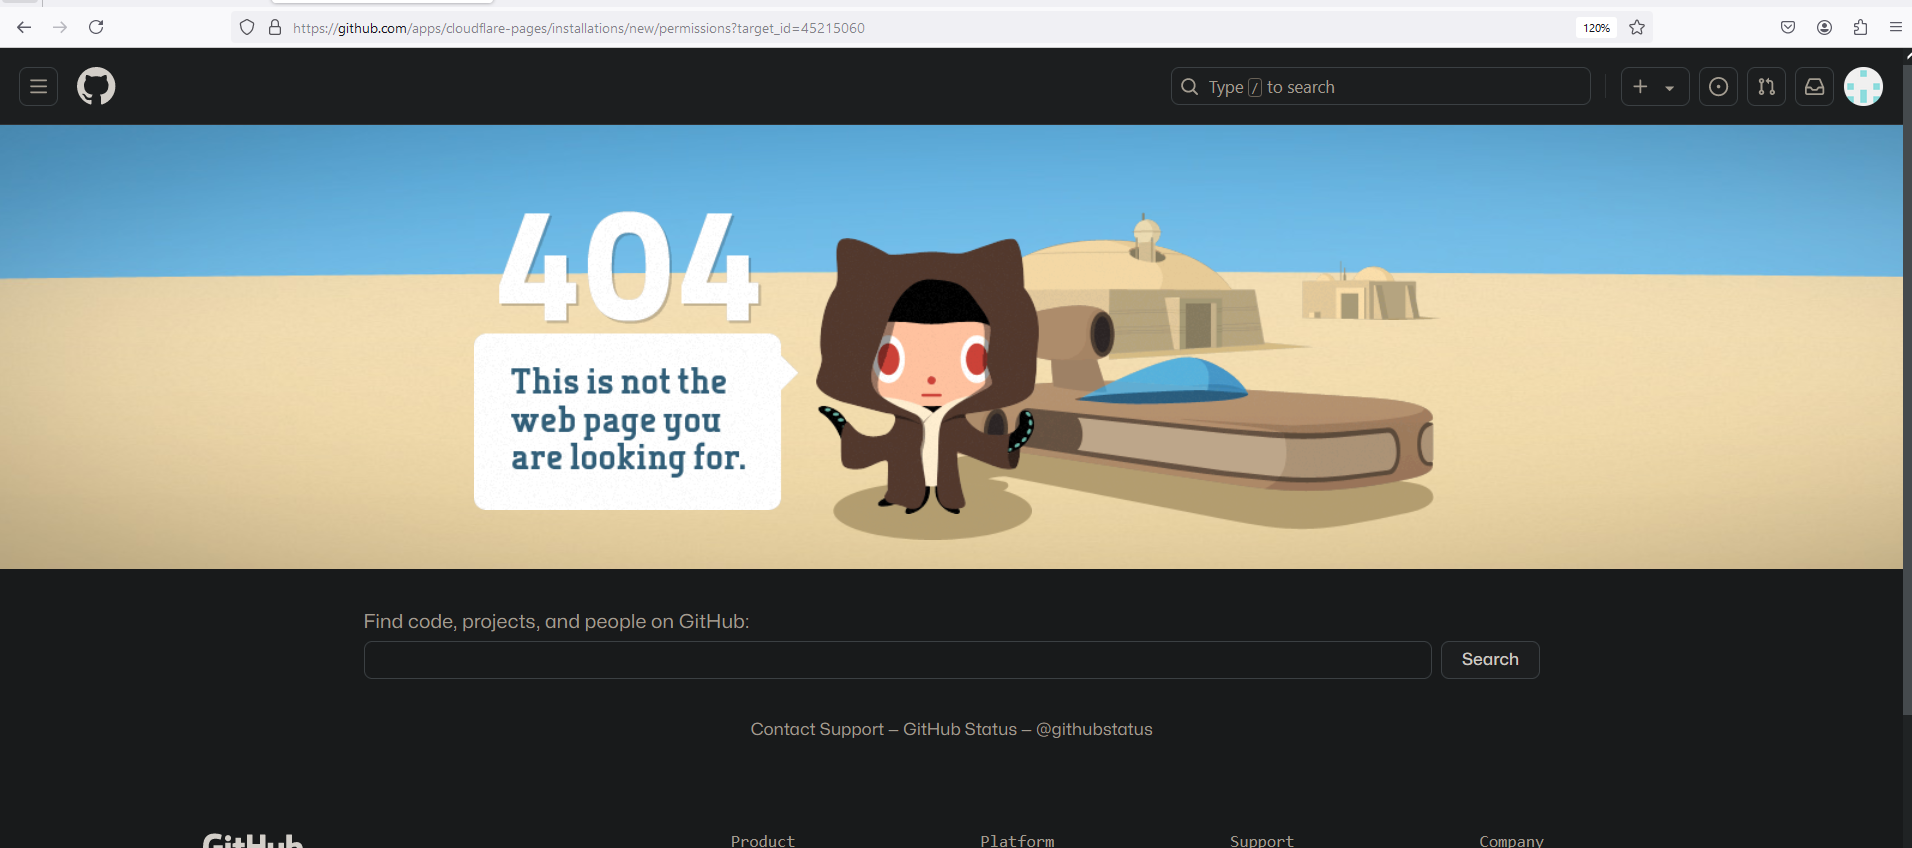Open the Issues page icon

pyautogui.click(x=1718, y=87)
